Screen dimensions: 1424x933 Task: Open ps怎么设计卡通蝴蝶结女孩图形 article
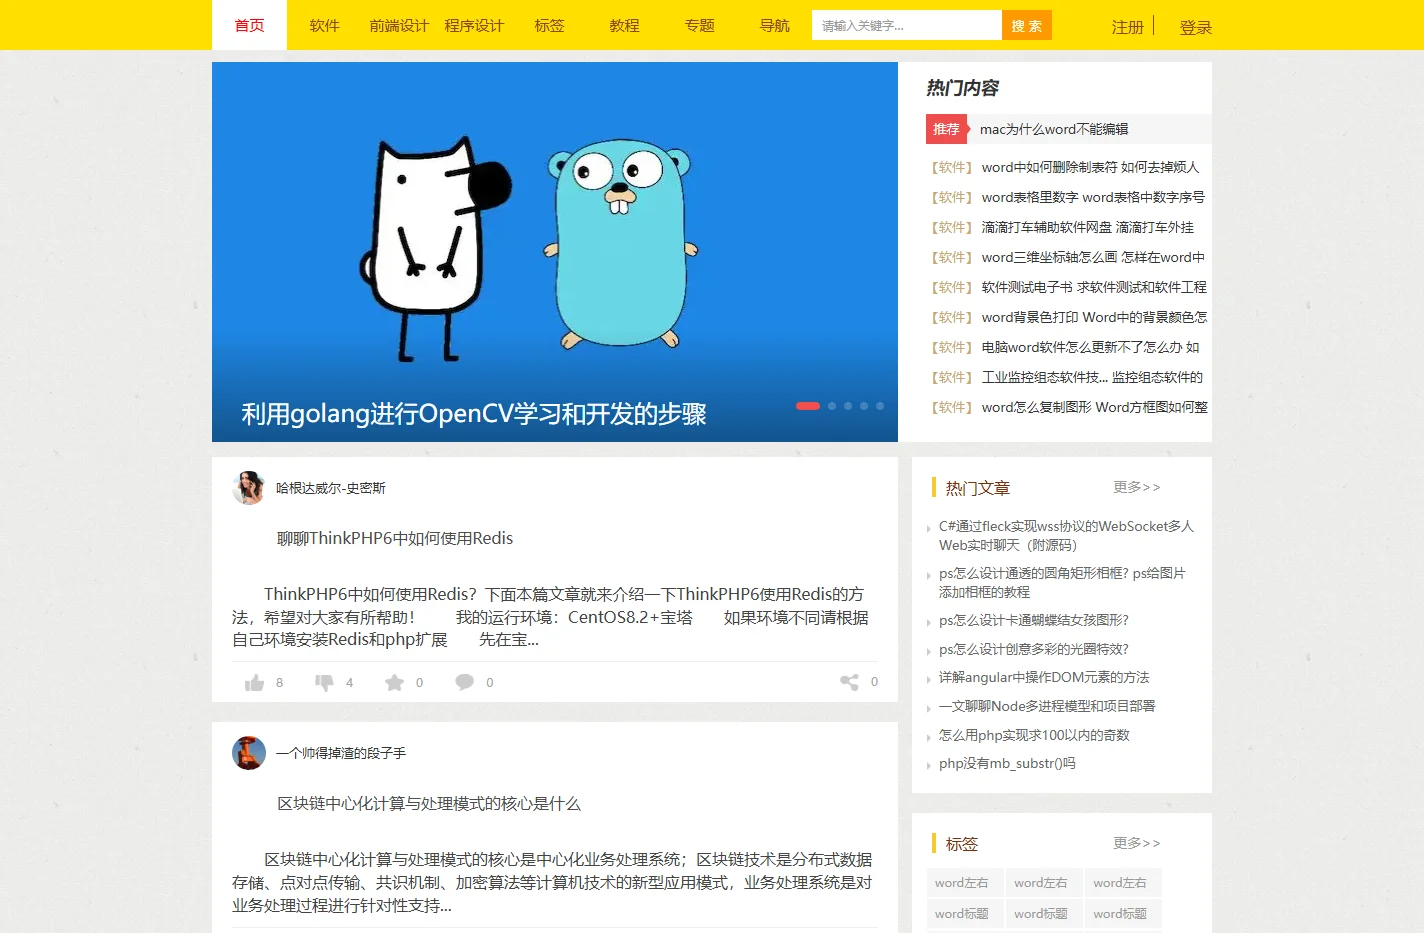[x=1034, y=620]
